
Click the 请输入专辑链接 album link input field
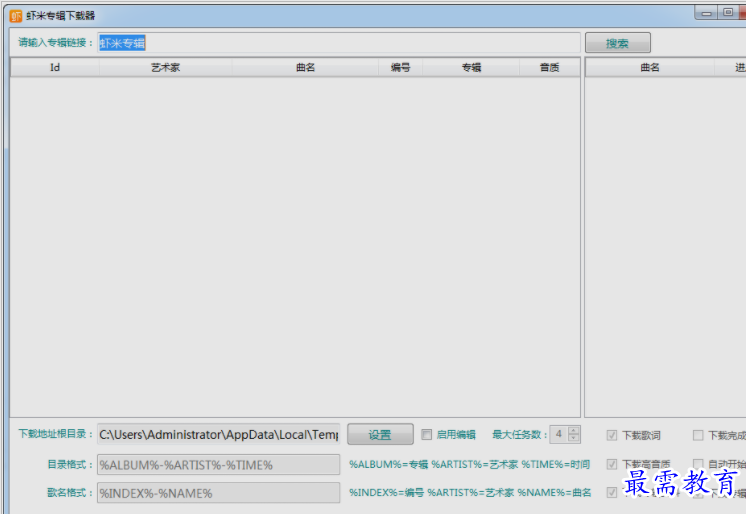pyautogui.click(x=339, y=43)
